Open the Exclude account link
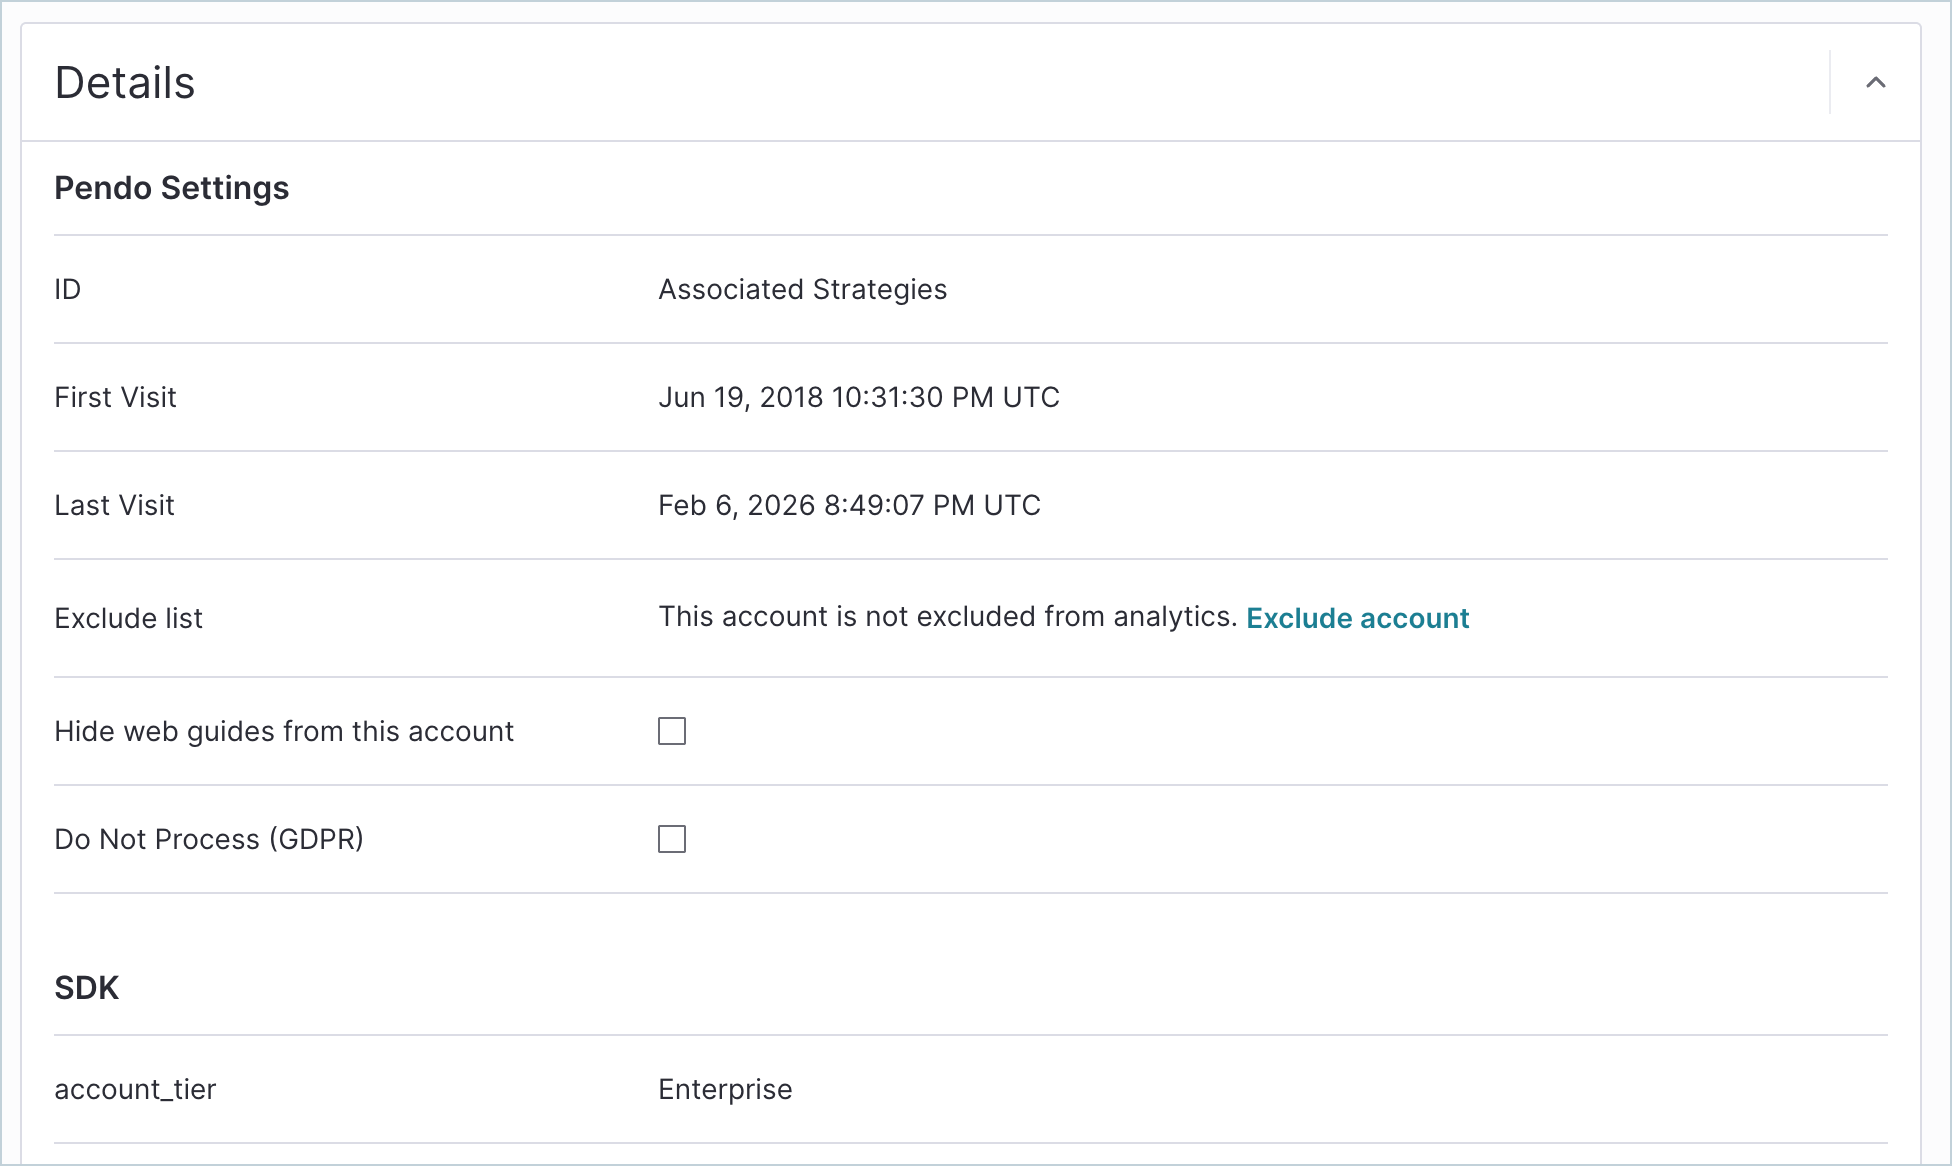The height and width of the screenshot is (1166, 1952). pyautogui.click(x=1357, y=618)
